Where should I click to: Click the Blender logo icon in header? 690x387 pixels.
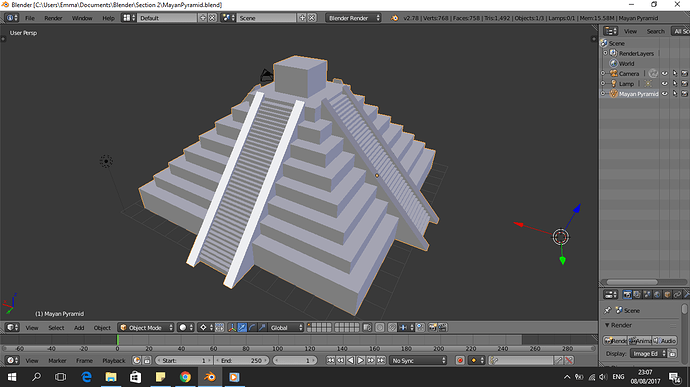[395, 18]
